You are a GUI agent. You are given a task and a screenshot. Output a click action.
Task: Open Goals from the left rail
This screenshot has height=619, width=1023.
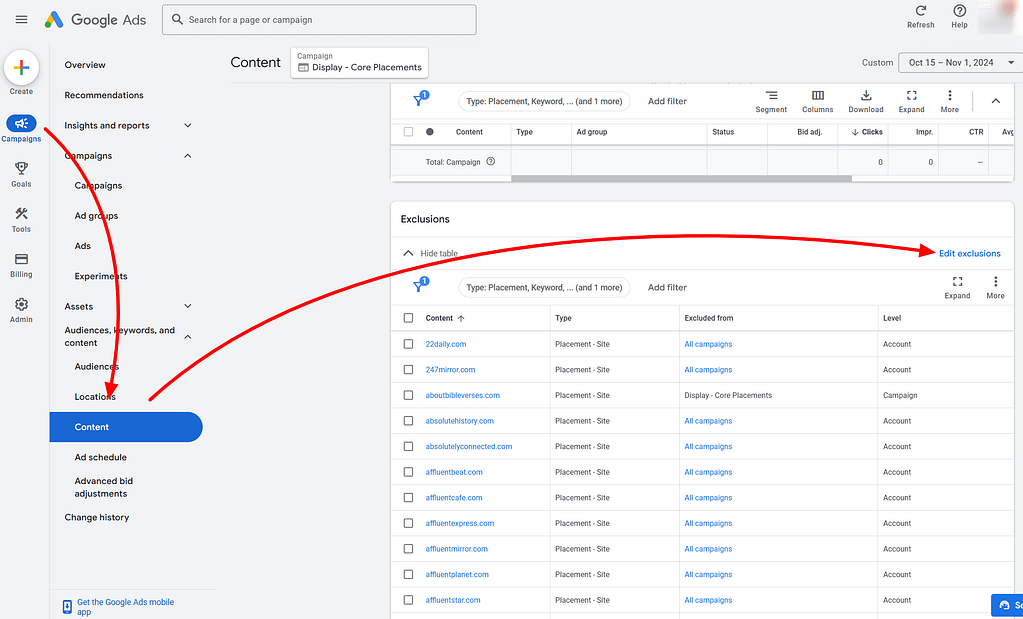[x=21, y=169]
